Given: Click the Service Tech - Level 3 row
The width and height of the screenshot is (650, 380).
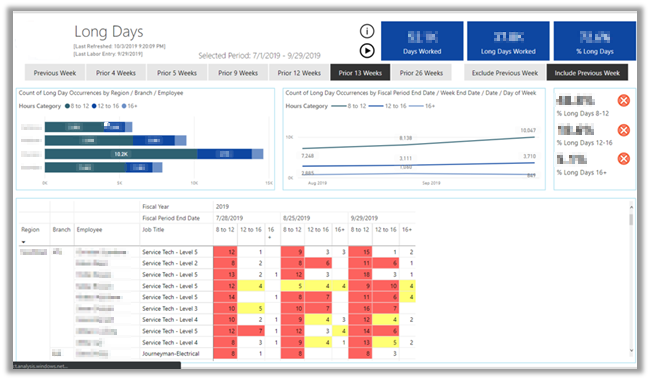Looking at the screenshot, I should pyautogui.click(x=170, y=308).
